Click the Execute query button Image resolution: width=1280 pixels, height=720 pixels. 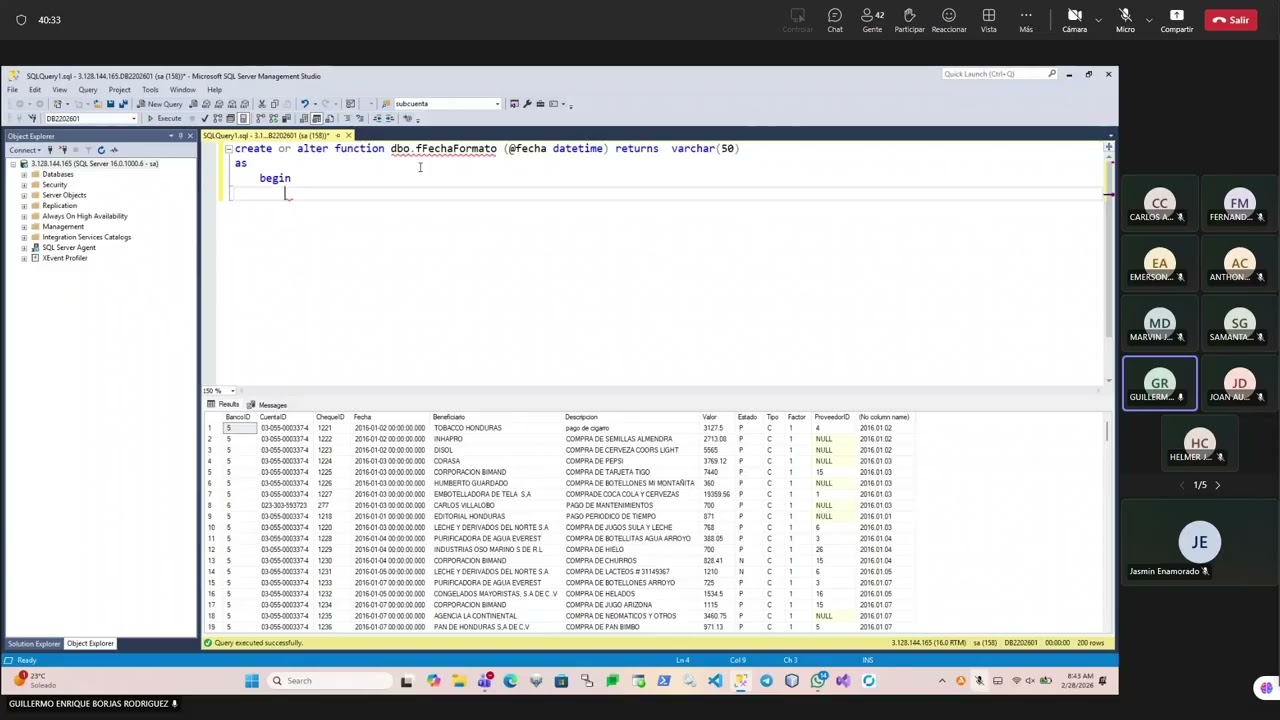pyautogui.click(x=164, y=118)
